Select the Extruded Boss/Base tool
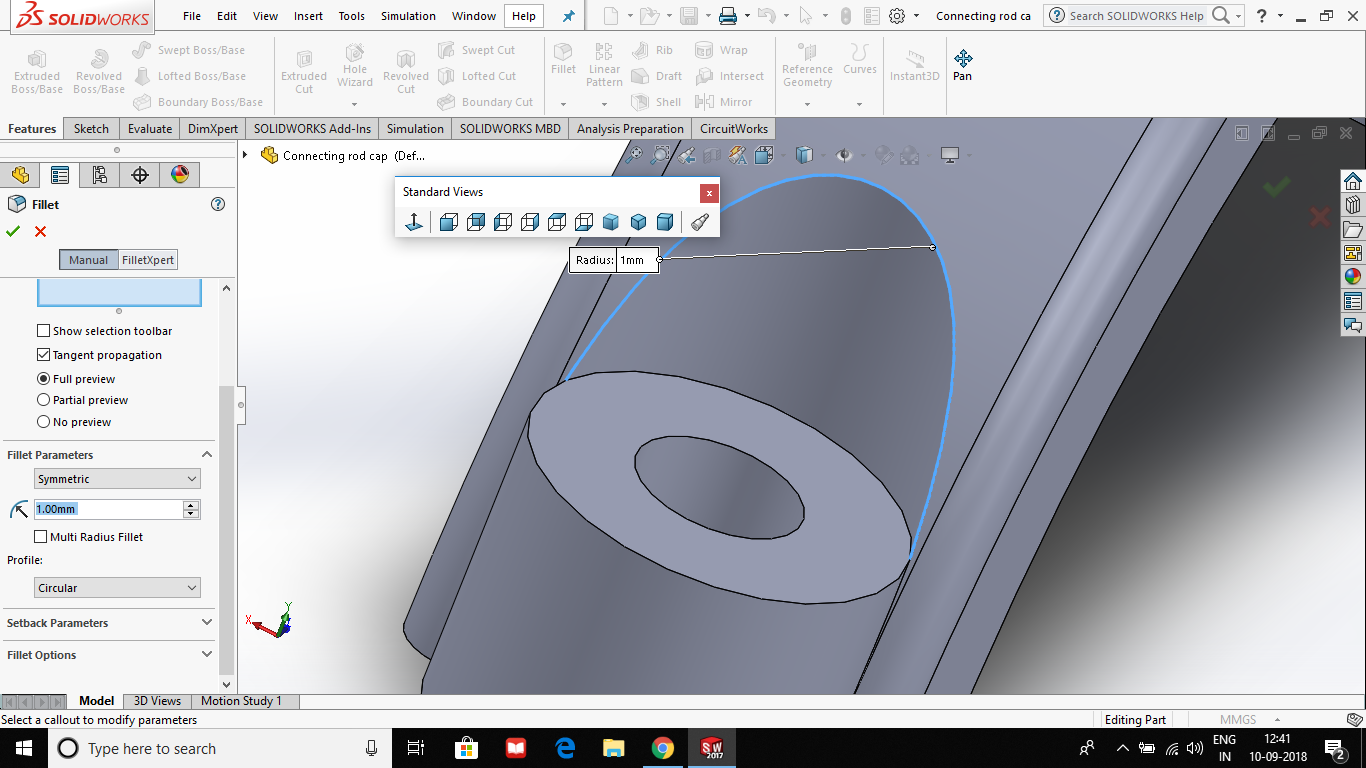The height and width of the screenshot is (768, 1366). 36,70
